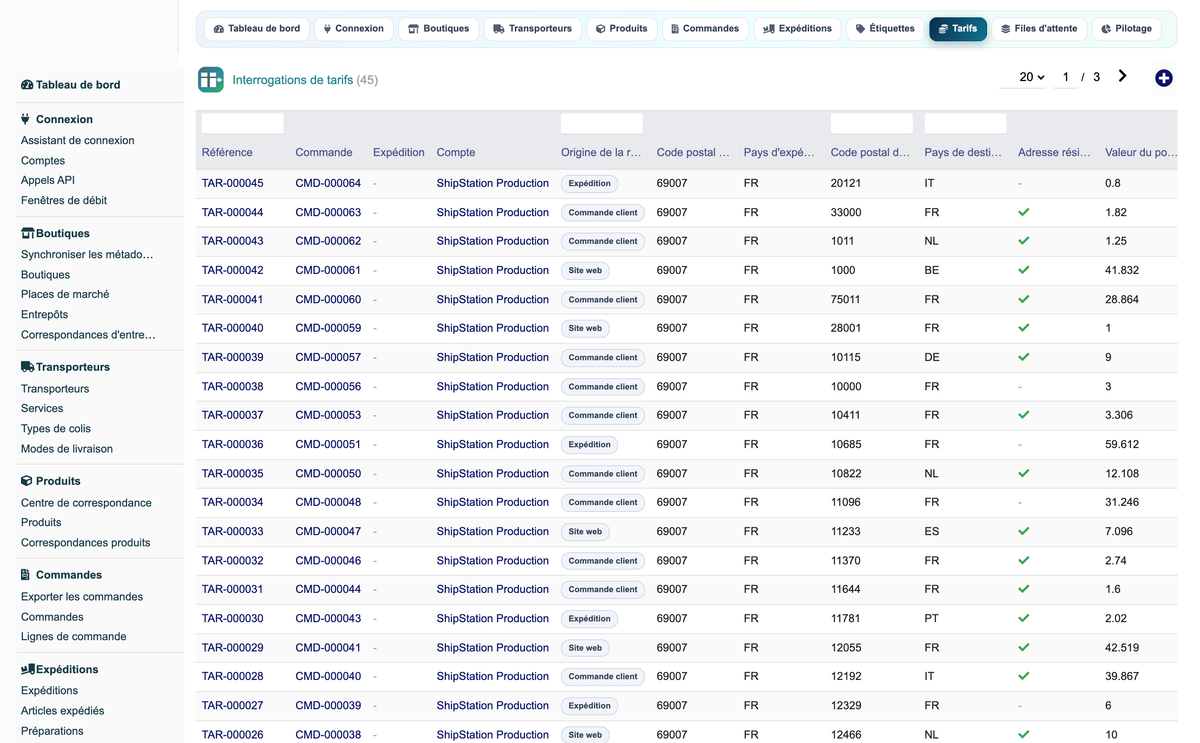
Task: Open Assistant de connexion in sidebar
Action: pos(78,141)
